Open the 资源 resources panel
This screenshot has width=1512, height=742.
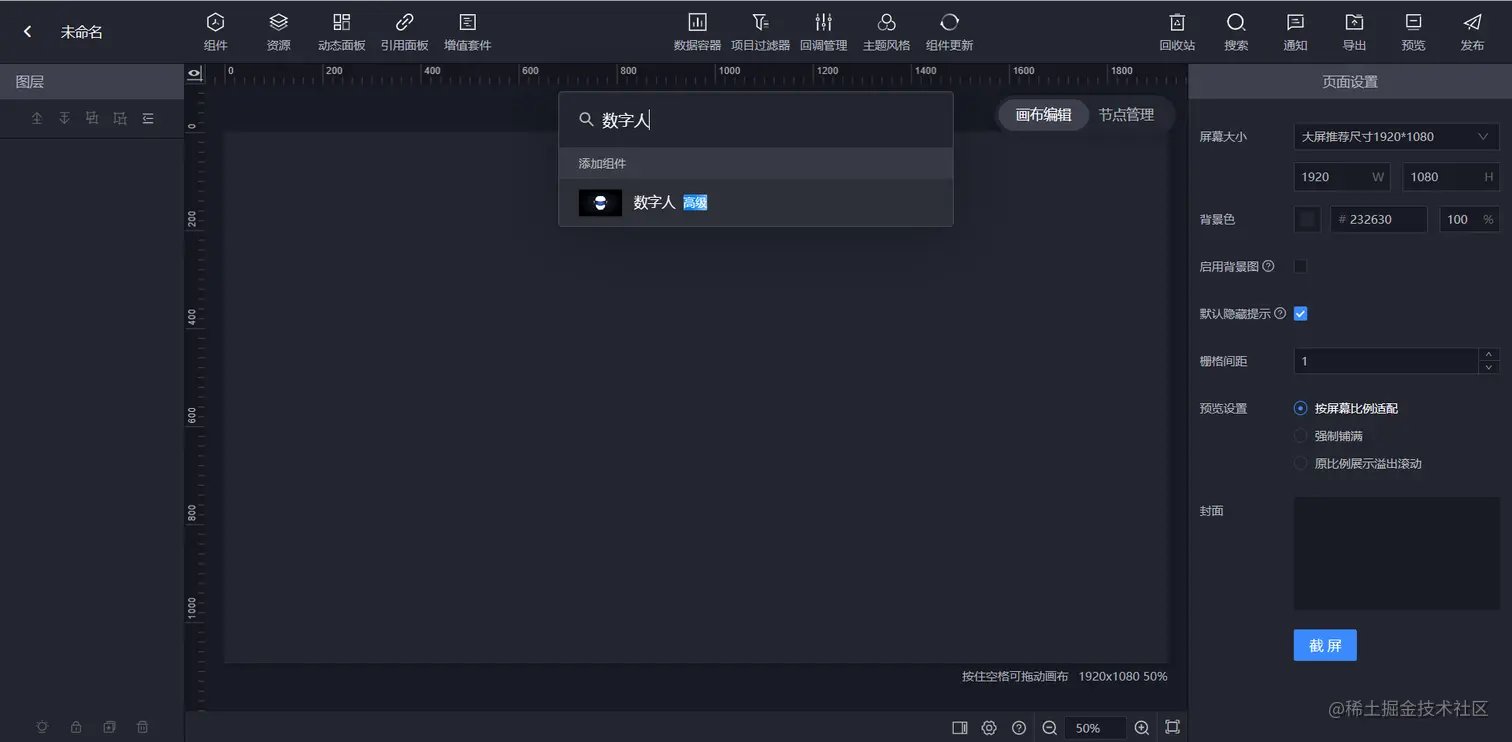279,31
